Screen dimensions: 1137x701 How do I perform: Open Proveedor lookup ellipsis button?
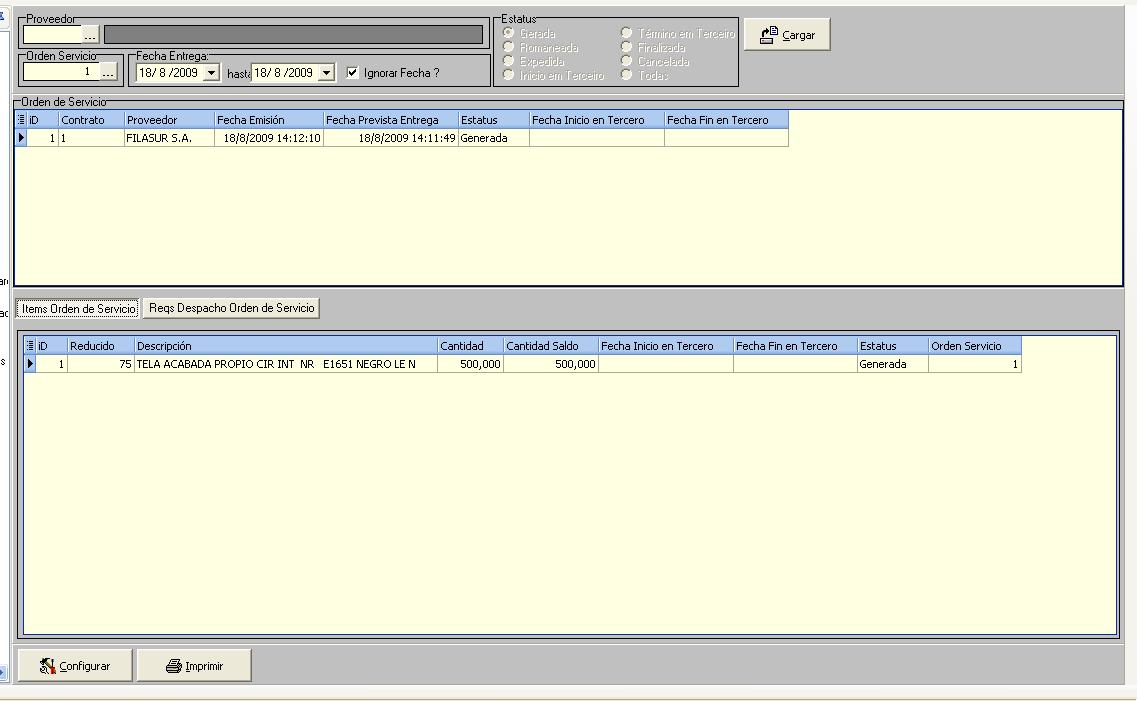[90, 35]
